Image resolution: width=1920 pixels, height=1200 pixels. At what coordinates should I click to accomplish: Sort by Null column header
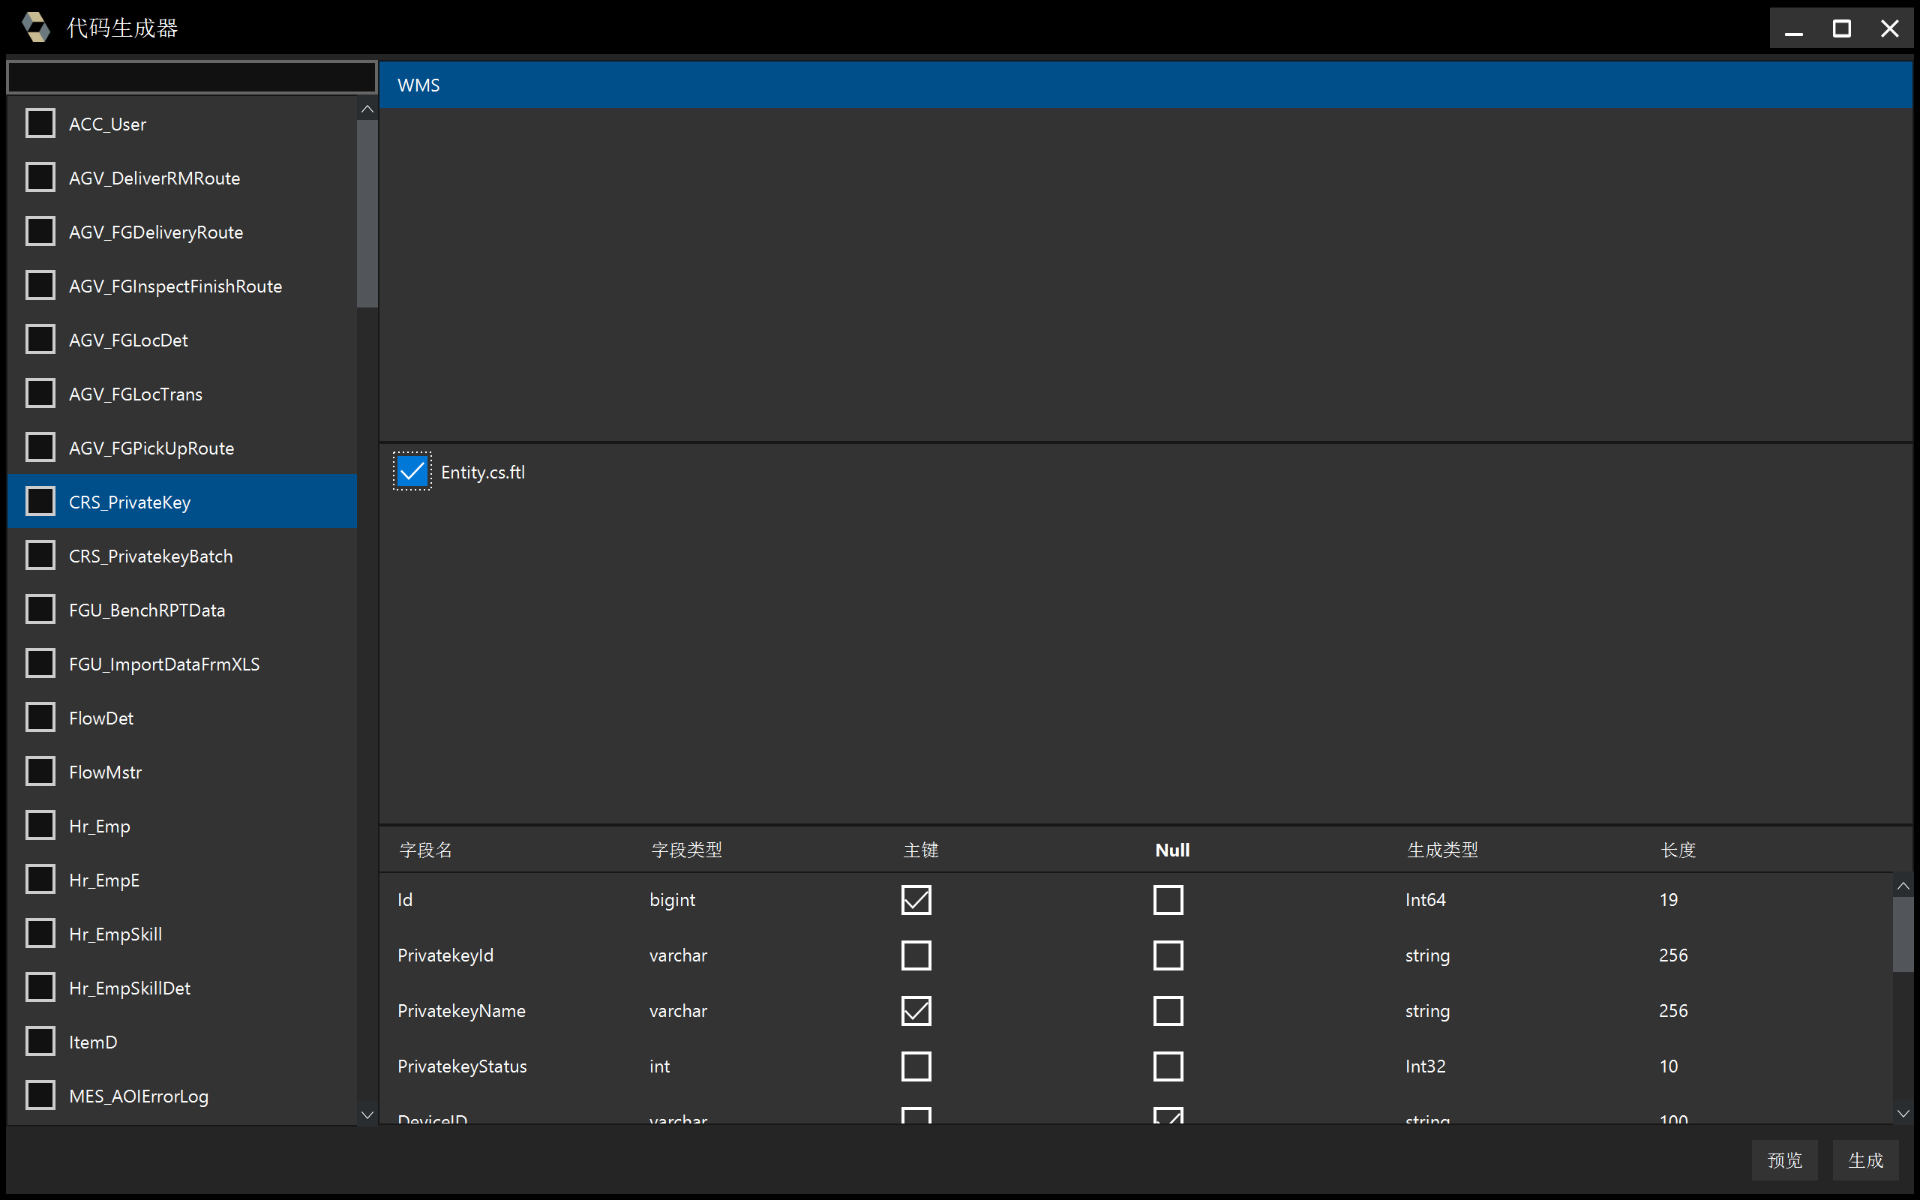point(1172,850)
